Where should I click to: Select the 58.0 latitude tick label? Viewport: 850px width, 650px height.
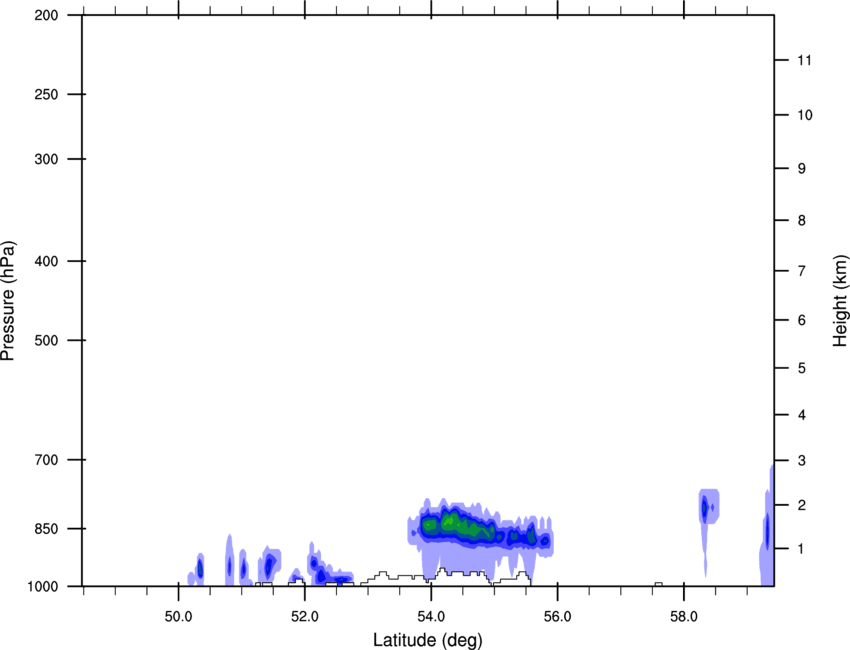683,615
